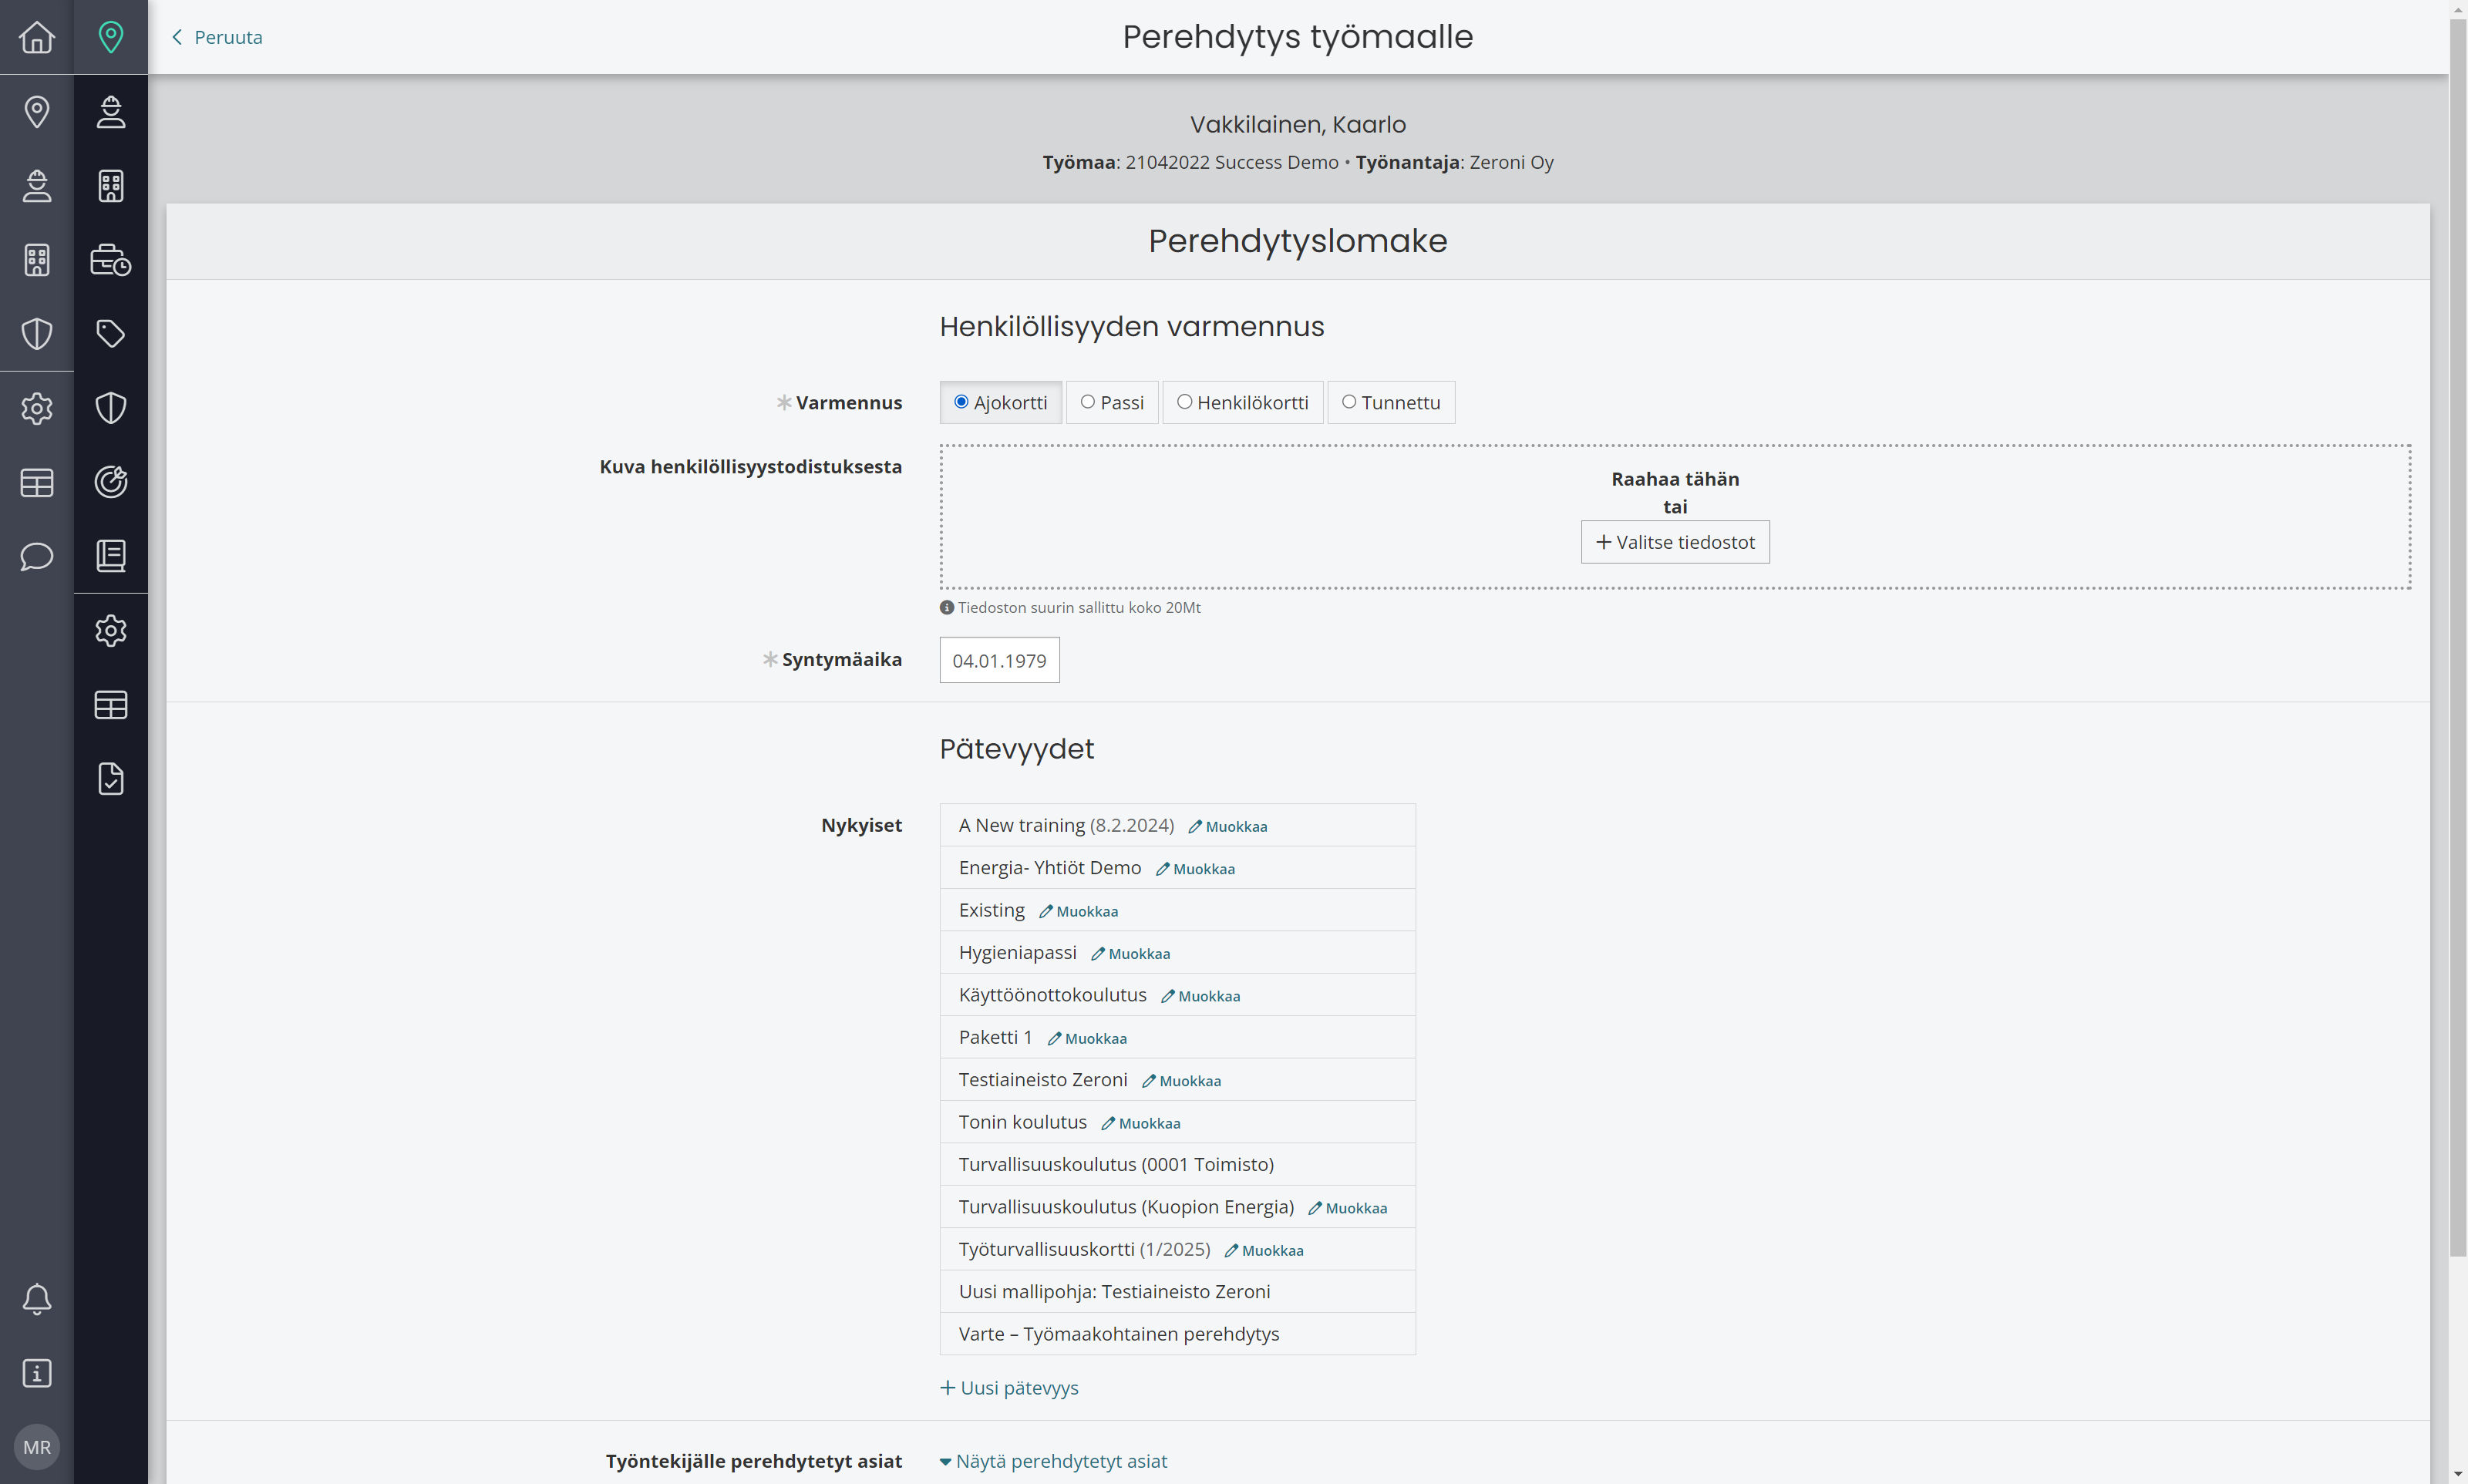The image size is (2468, 1484).
Task: Open the chat bubble icon
Action: (37, 556)
